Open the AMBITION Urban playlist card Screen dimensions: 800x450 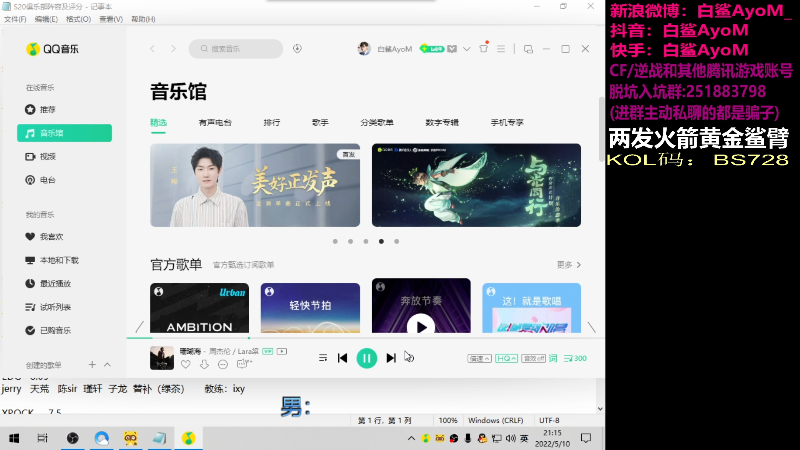(x=199, y=308)
